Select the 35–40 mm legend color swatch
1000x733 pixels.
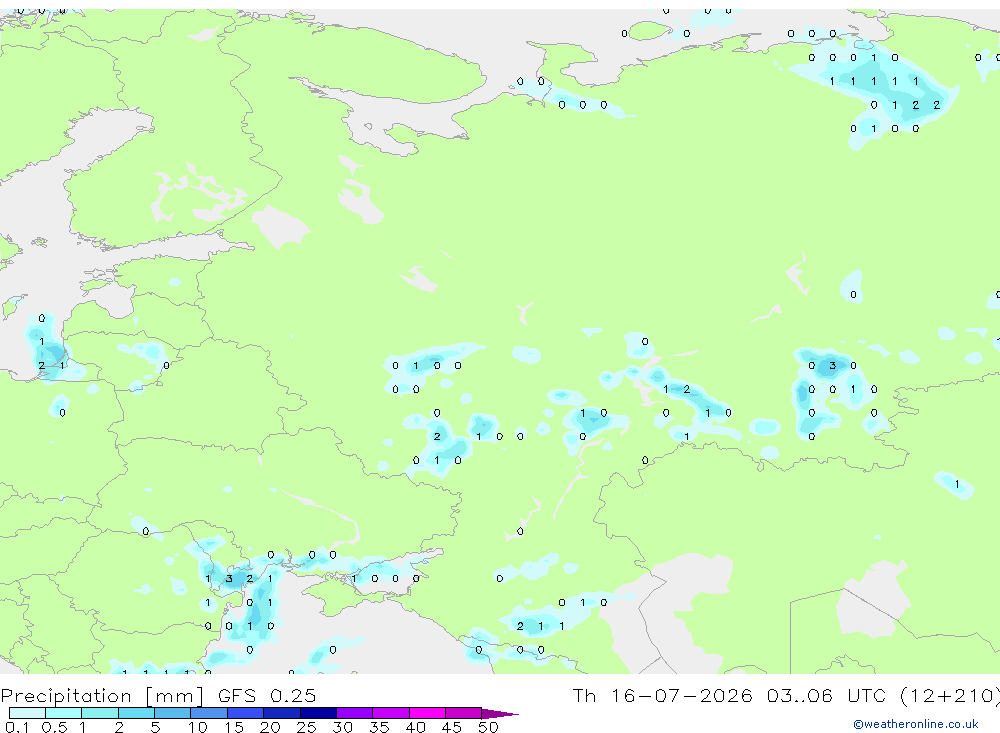pos(391,713)
